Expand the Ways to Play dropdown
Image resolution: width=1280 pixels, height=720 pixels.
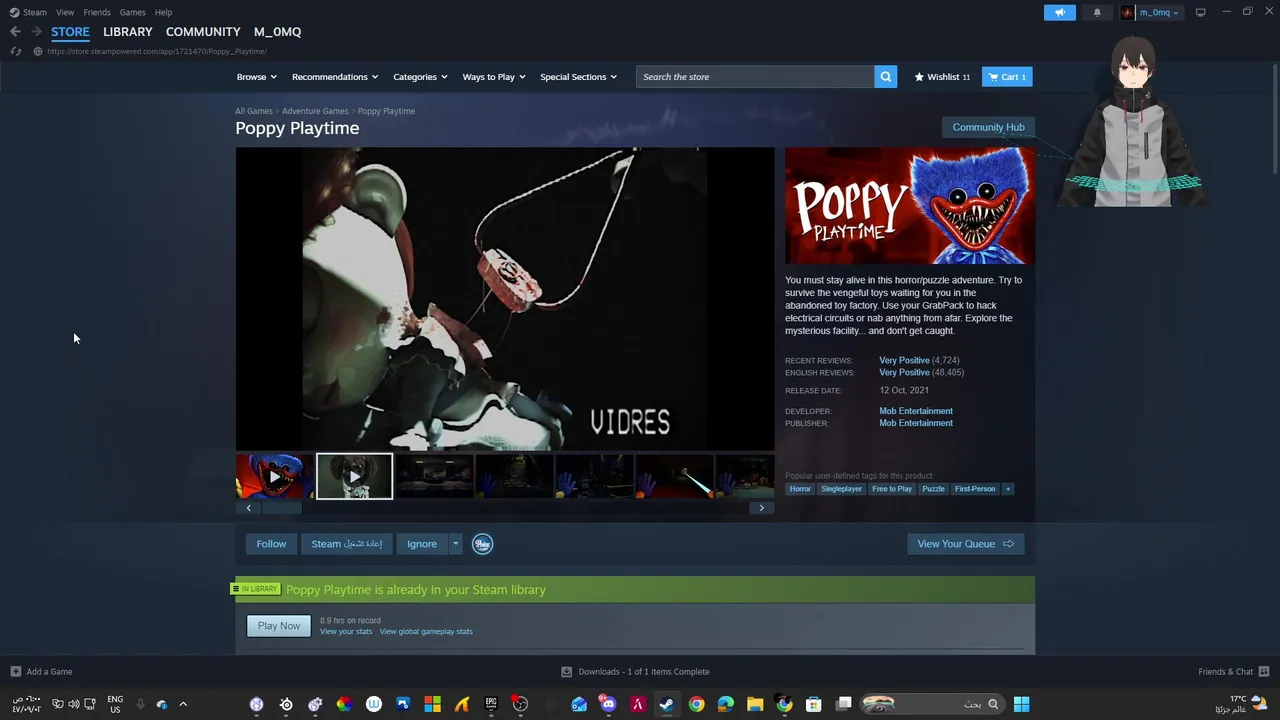494,77
